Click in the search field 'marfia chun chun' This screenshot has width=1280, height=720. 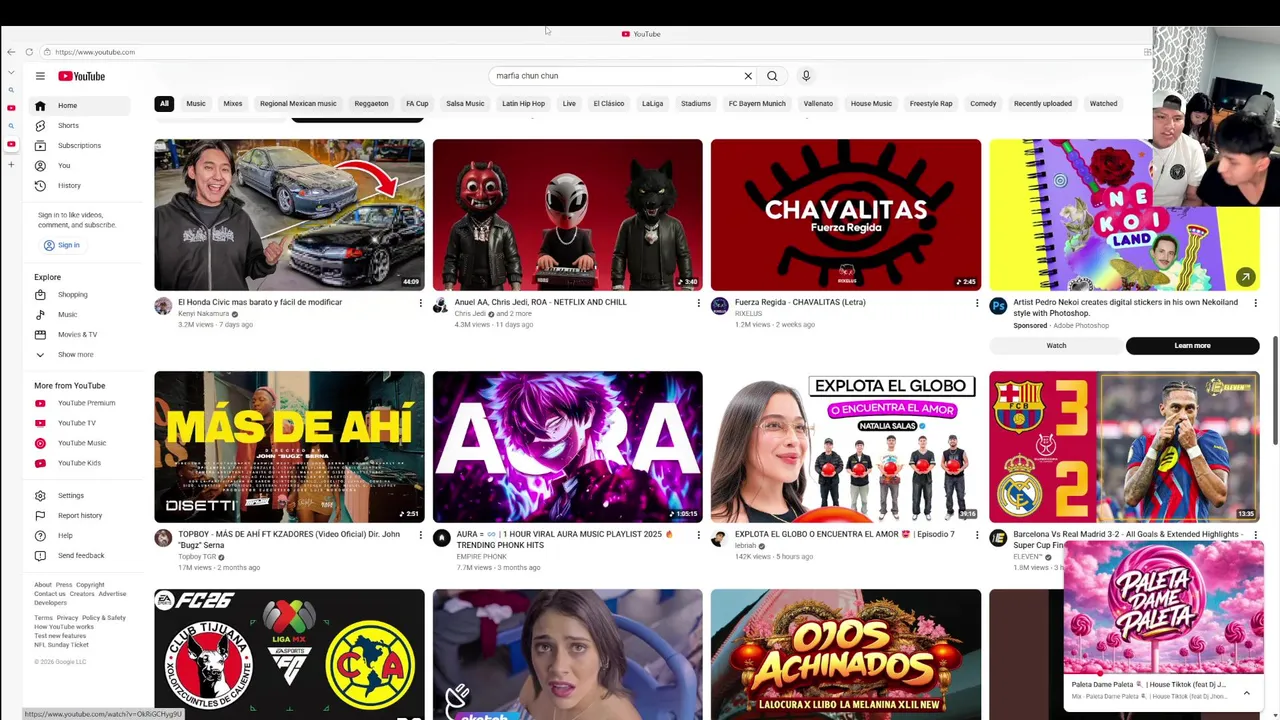(x=615, y=76)
